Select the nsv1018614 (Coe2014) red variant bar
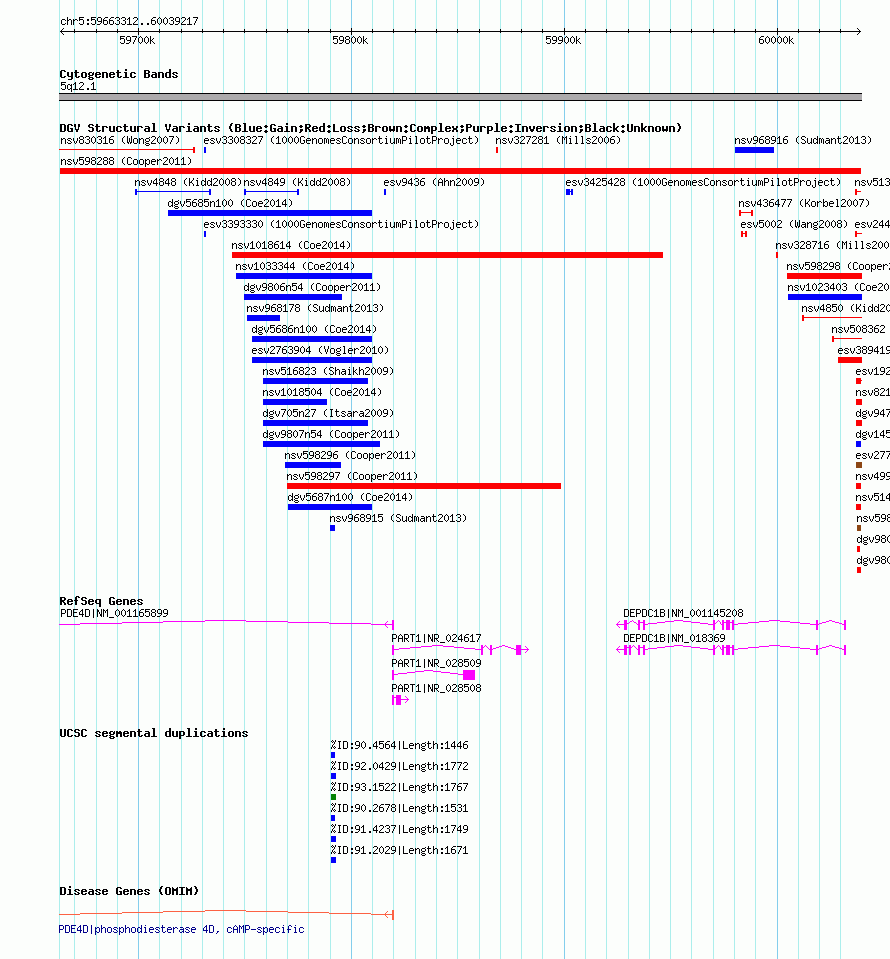 tap(447, 255)
